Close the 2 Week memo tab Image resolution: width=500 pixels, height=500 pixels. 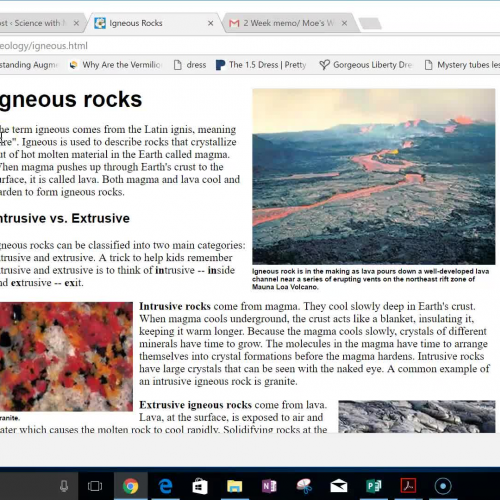344,23
